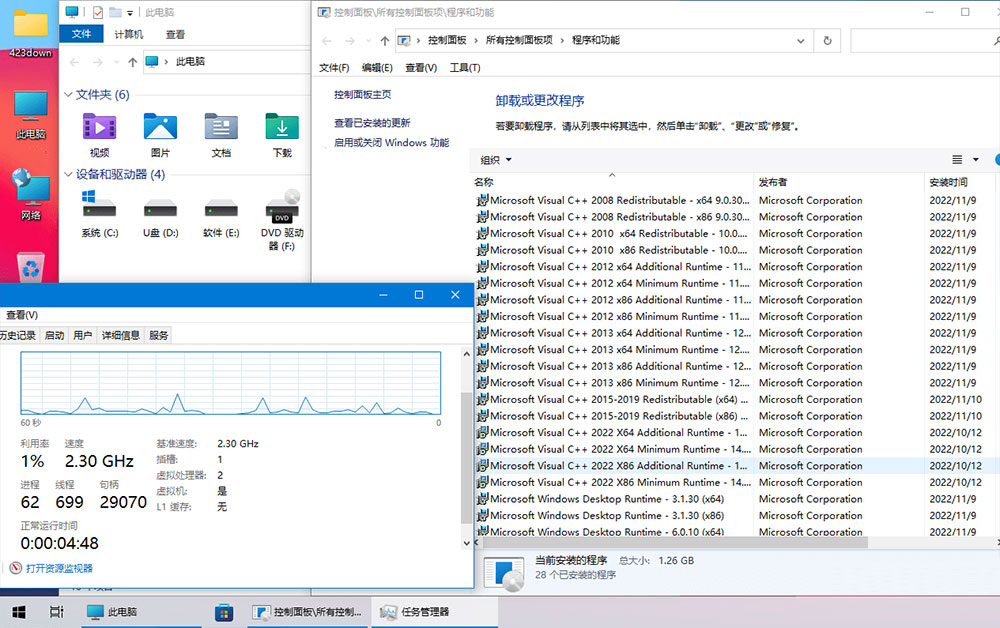Switch to the 服务 tab in Task Manager

(x=156, y=335)
